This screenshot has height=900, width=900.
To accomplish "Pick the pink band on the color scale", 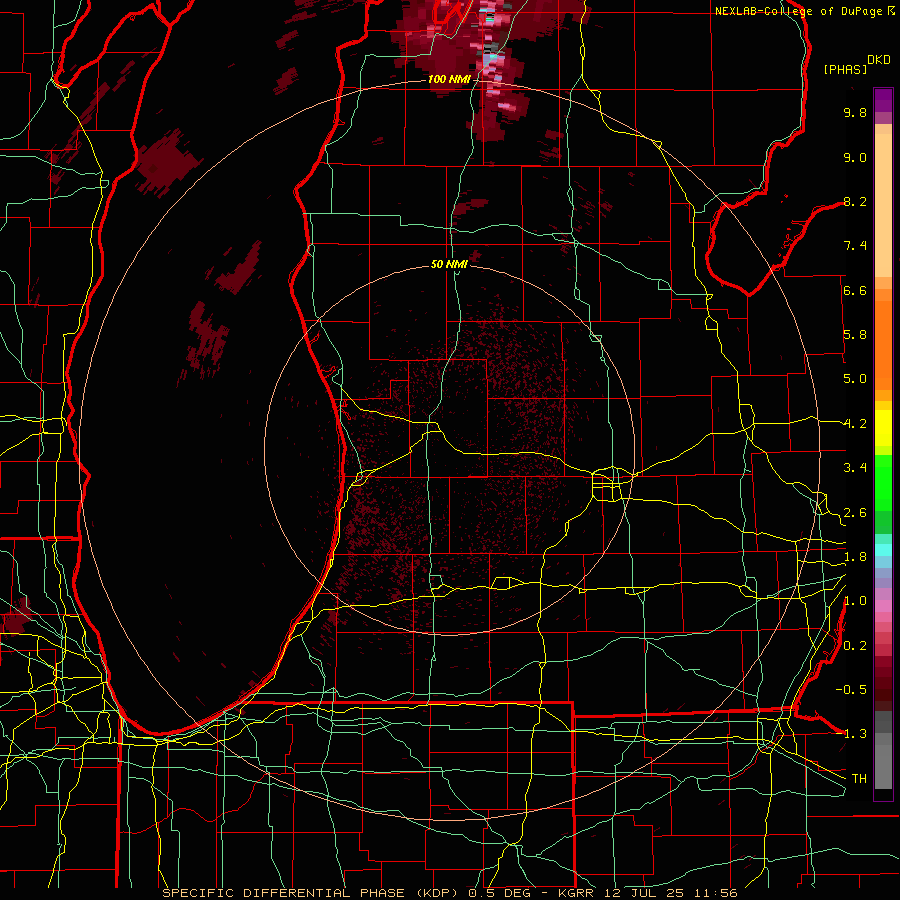I will (x=883, y=606).
